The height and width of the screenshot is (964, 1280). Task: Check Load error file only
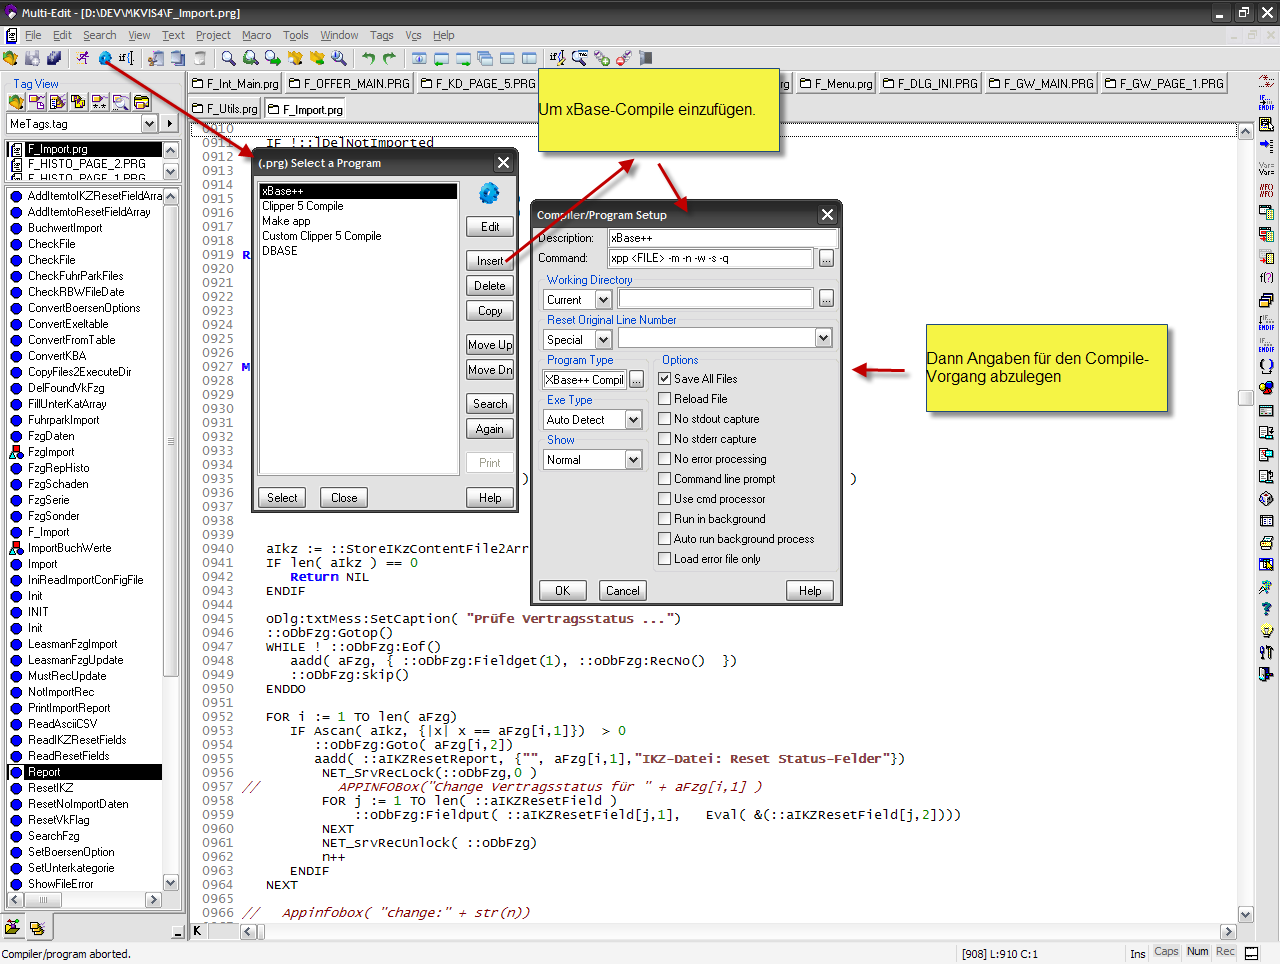tap(664, 559)
